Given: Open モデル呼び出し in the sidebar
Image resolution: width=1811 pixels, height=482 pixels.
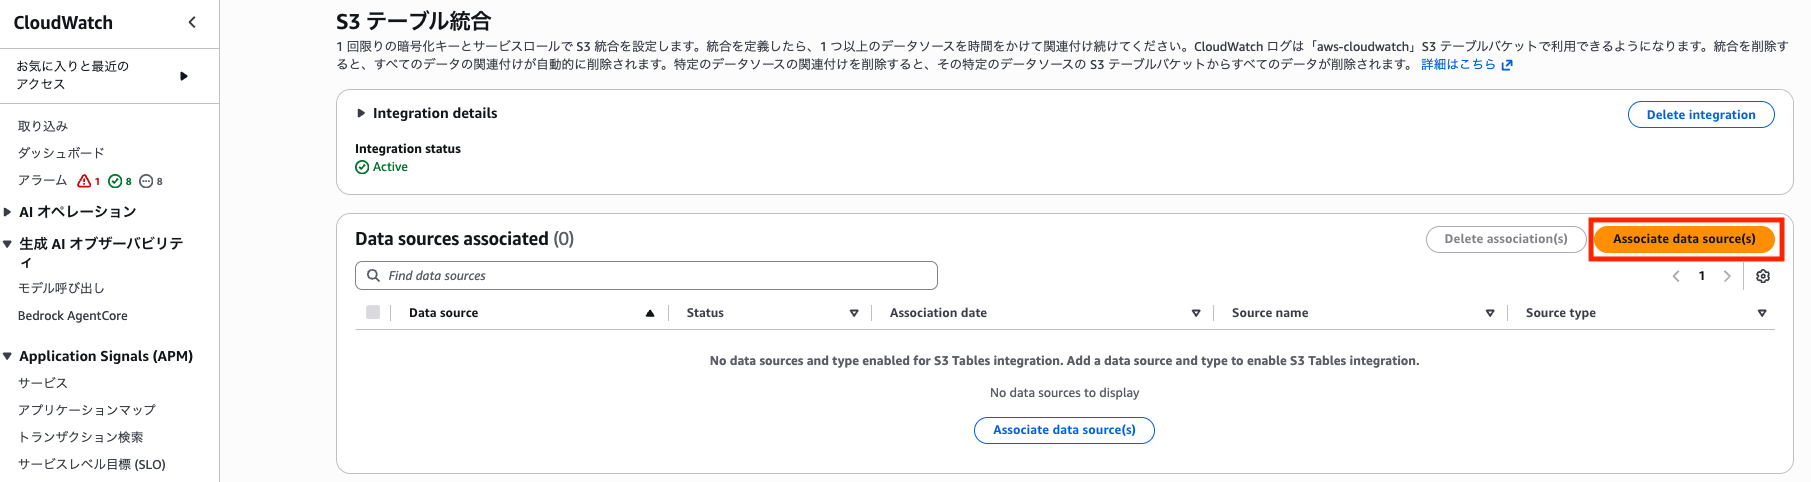Looking at the screenshot, I should click(61, 288).
